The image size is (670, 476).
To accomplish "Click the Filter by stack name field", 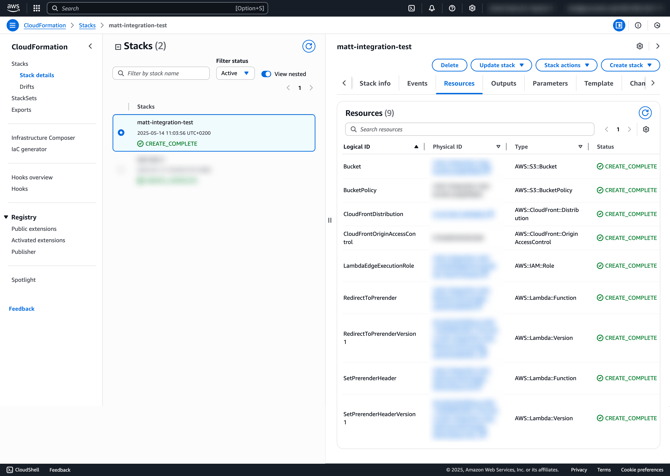I will point(161,73).
